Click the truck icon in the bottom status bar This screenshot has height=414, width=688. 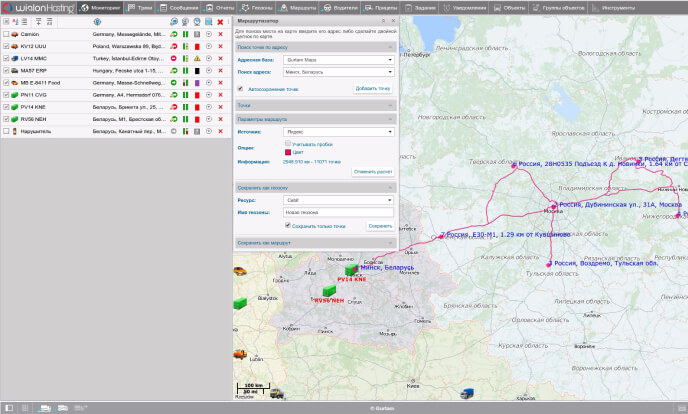44,408
